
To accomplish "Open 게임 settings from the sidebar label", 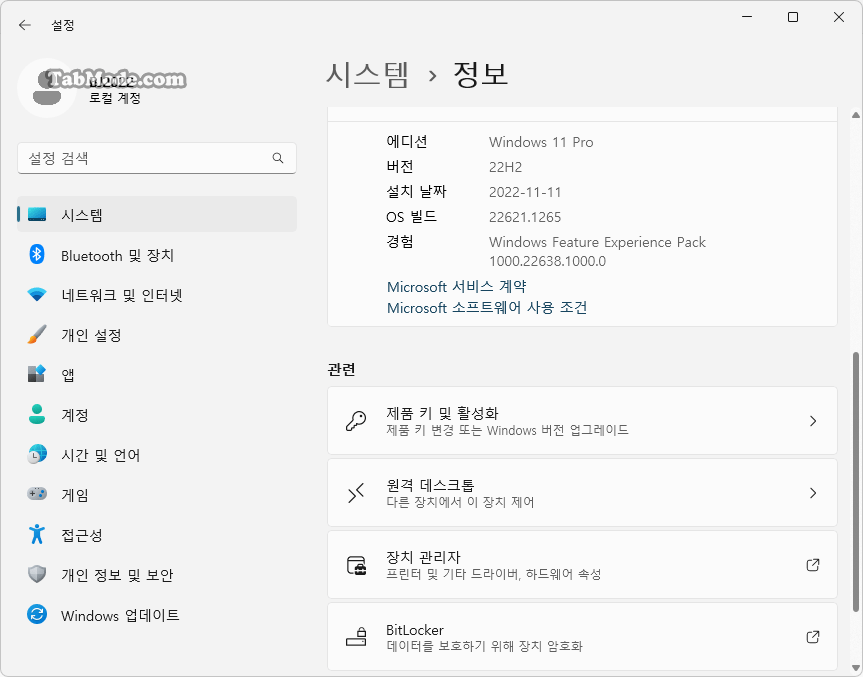I will click(75, 495).
